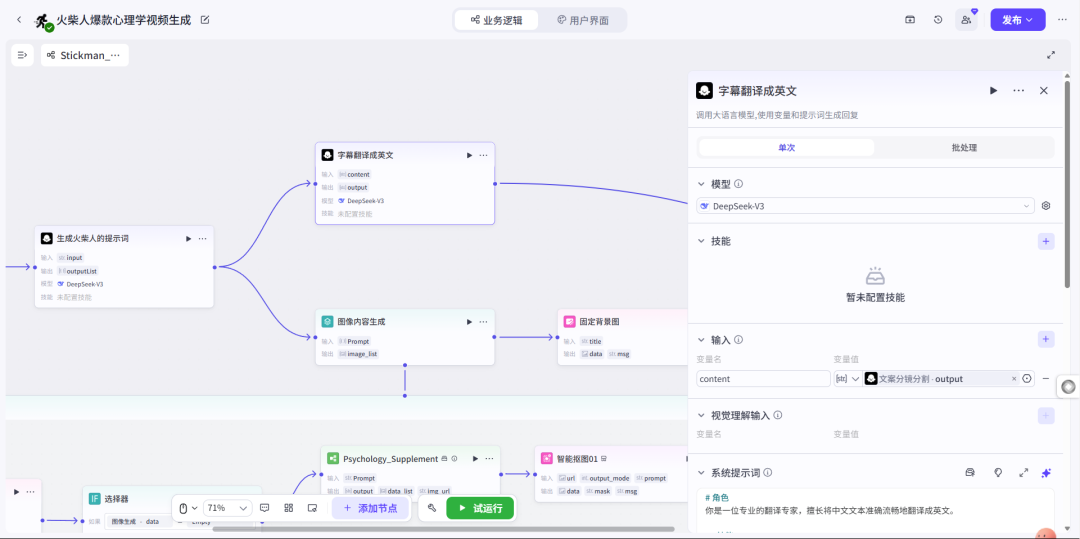Open mouse interaction mode dropdown
Viewport: 1080px width, 539px height.
point(188,508)
